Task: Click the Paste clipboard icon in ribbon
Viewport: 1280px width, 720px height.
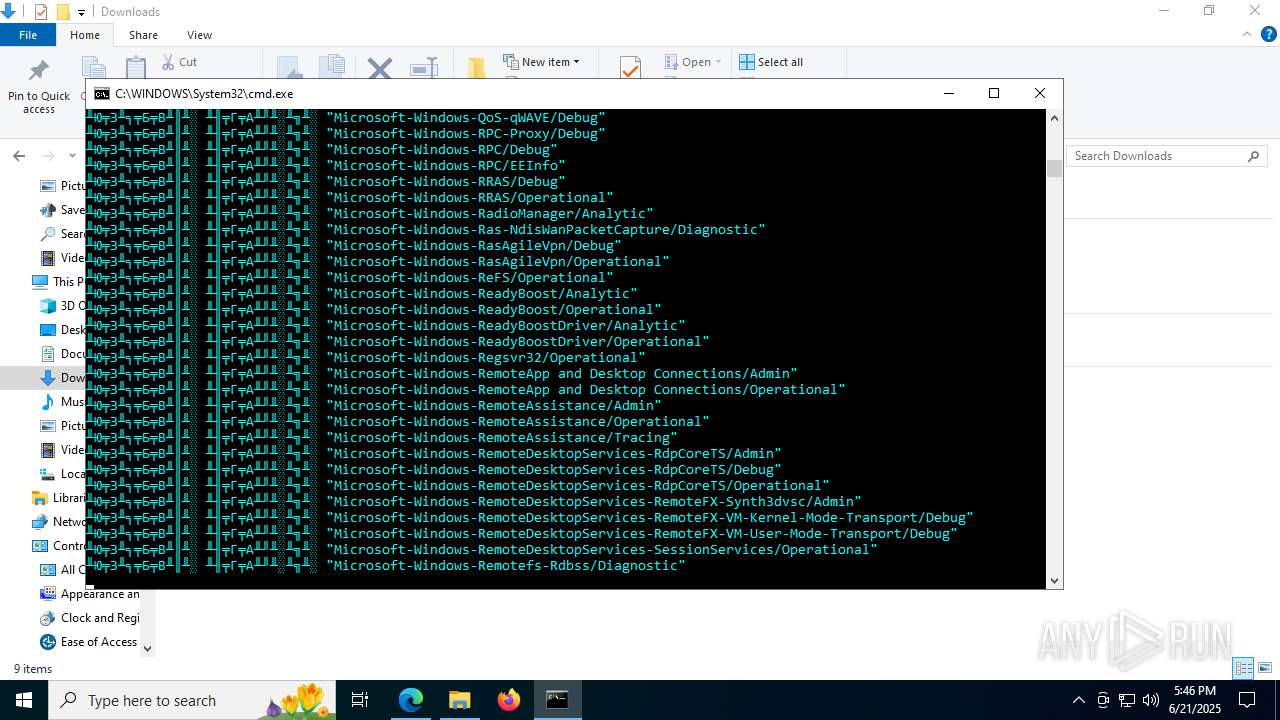Action: 136,67
